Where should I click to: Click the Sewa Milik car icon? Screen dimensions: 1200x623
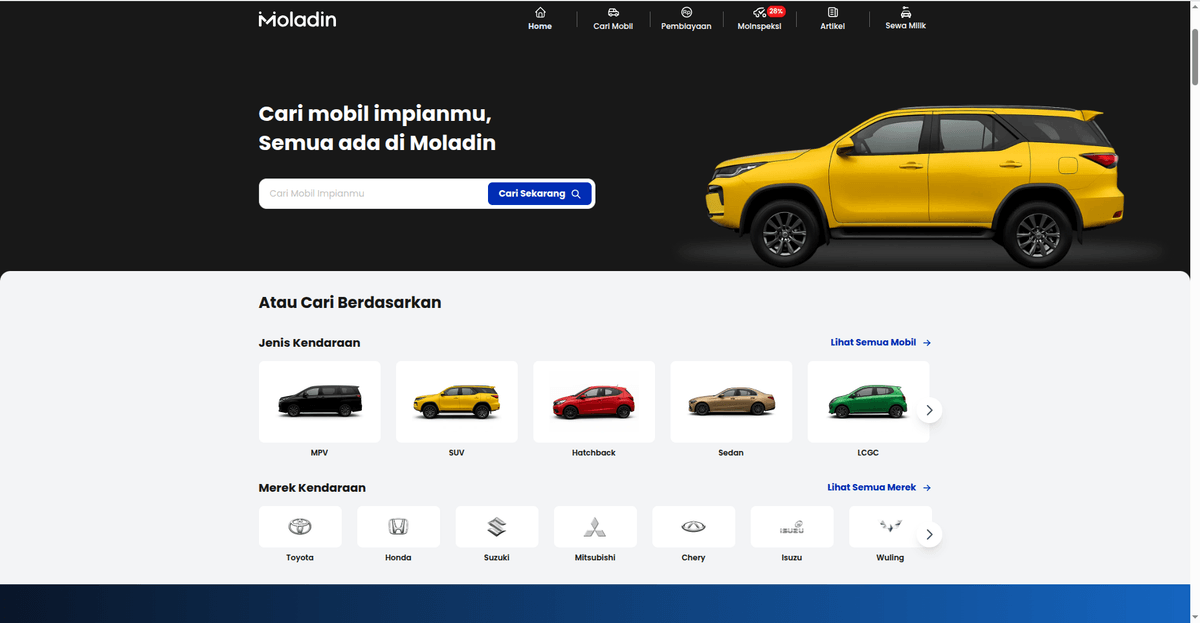tap(905, 12)
